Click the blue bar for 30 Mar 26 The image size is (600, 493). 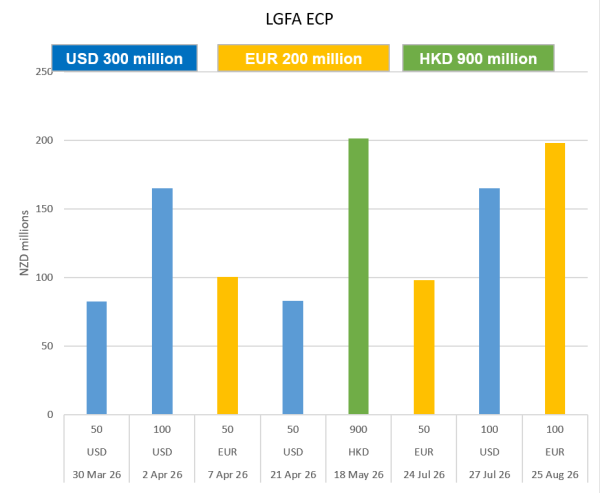pyautogui.click(x=96, y=358)
